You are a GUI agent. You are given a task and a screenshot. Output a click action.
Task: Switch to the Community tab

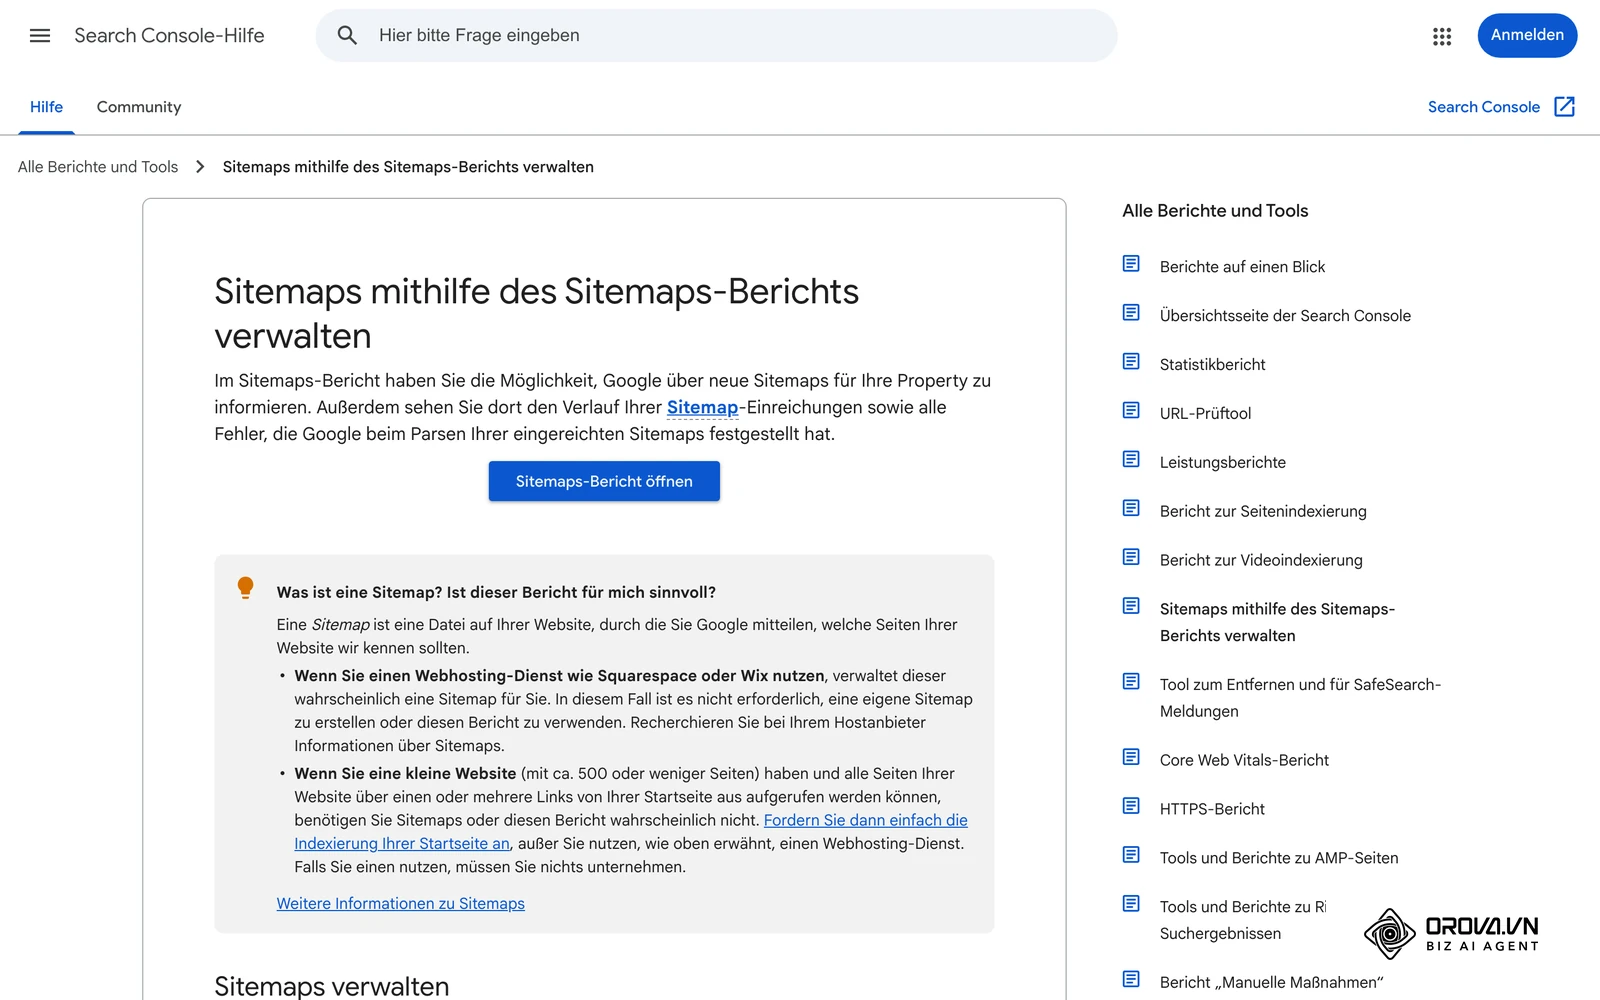(139, 107)
